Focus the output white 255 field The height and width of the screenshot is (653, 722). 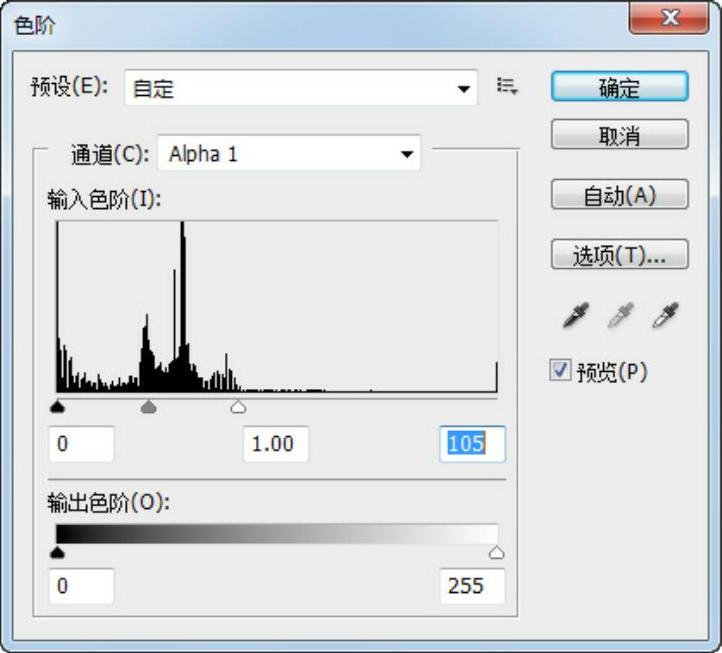472,586
